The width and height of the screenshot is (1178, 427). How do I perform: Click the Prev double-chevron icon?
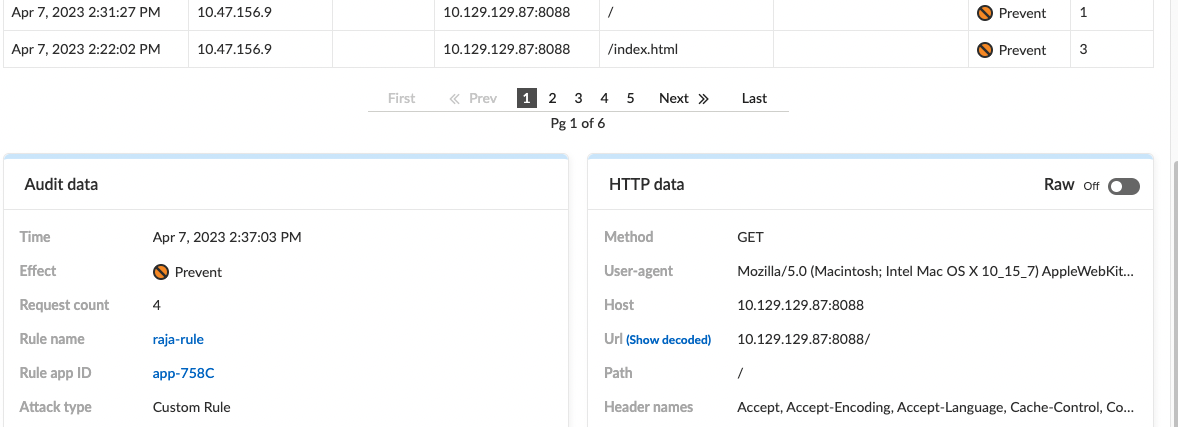455,98
